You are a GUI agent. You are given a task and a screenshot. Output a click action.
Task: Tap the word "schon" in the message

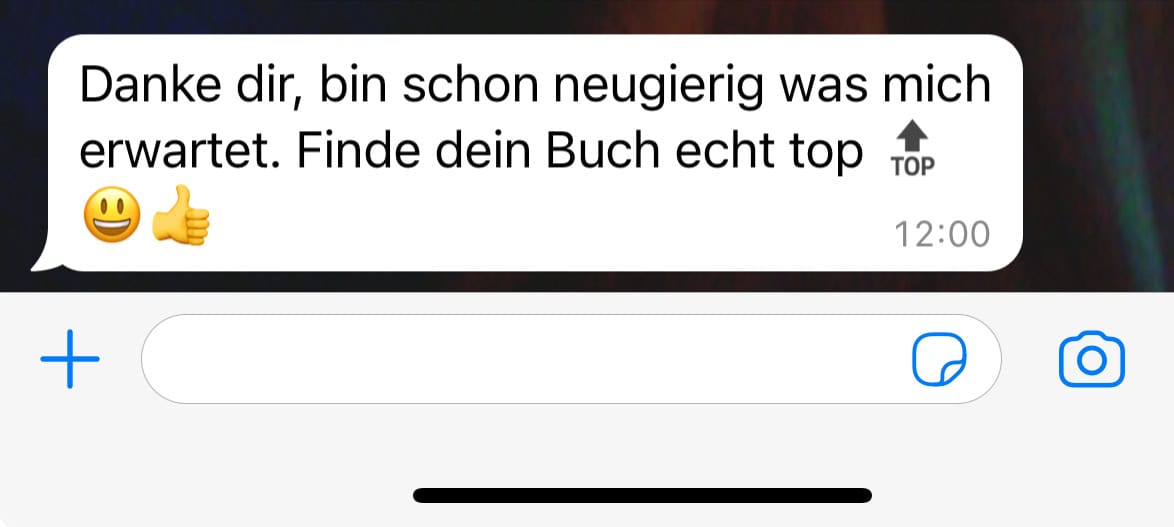tap(470, 86)
